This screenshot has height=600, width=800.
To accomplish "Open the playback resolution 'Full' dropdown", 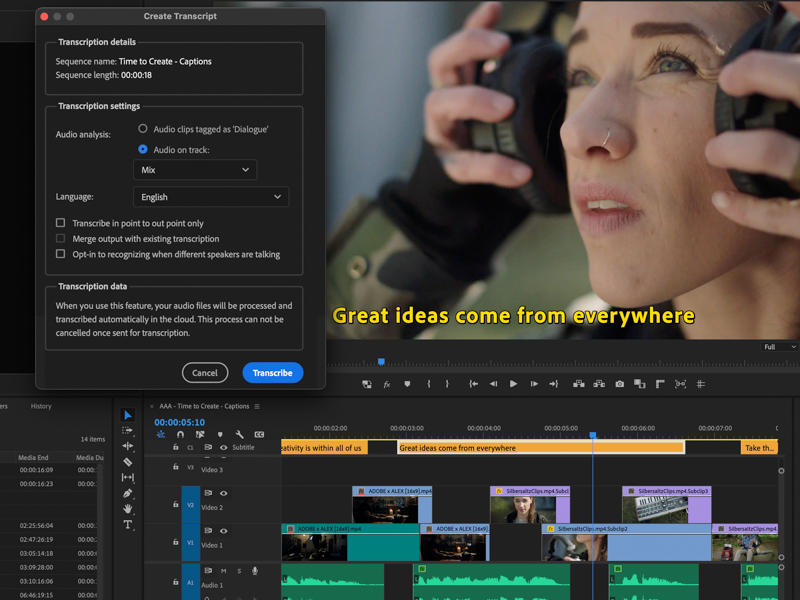I will pyautogui.click(x=780, y=347).
